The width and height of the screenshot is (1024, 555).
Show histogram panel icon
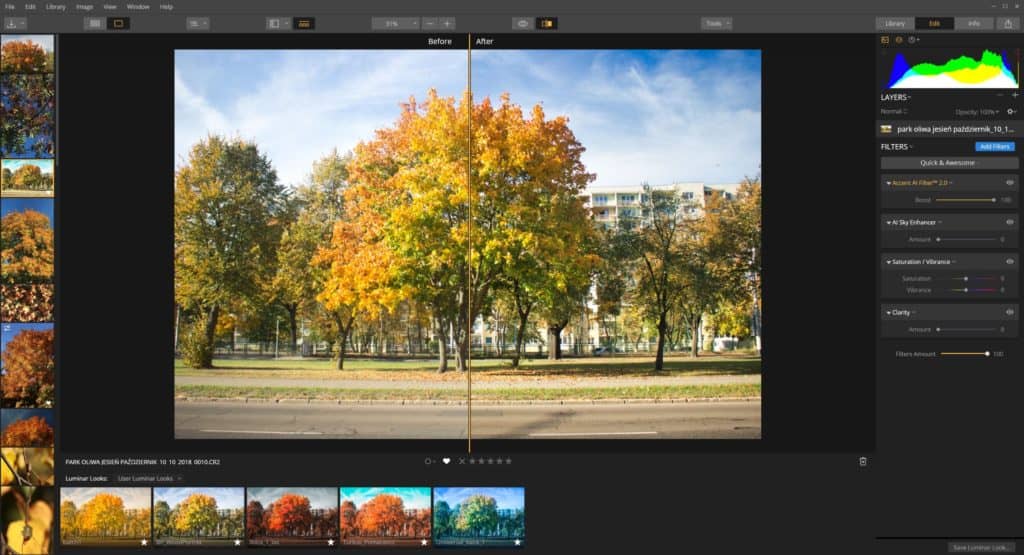pyautogui.click(x=885, y=40)
